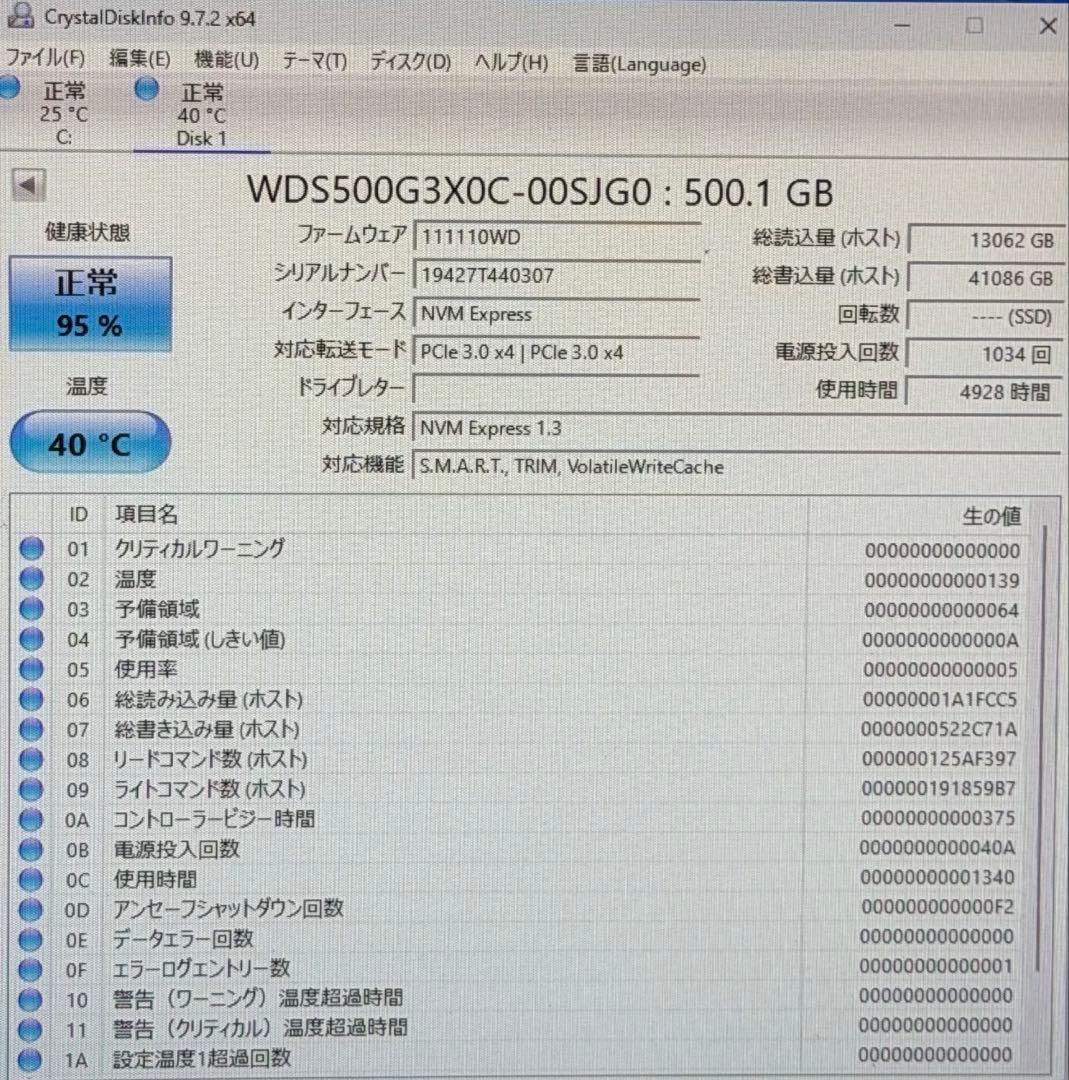Select raw value 00000125AF397
The width and height of the screenshot is (1069, 1080).
tap(938, 759)
